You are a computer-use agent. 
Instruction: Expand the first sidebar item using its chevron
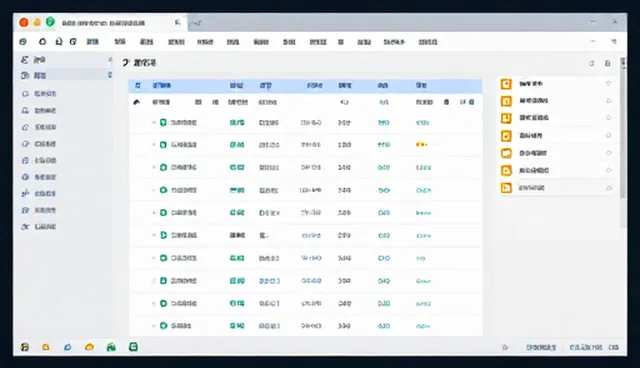click(x=109, y=60)
